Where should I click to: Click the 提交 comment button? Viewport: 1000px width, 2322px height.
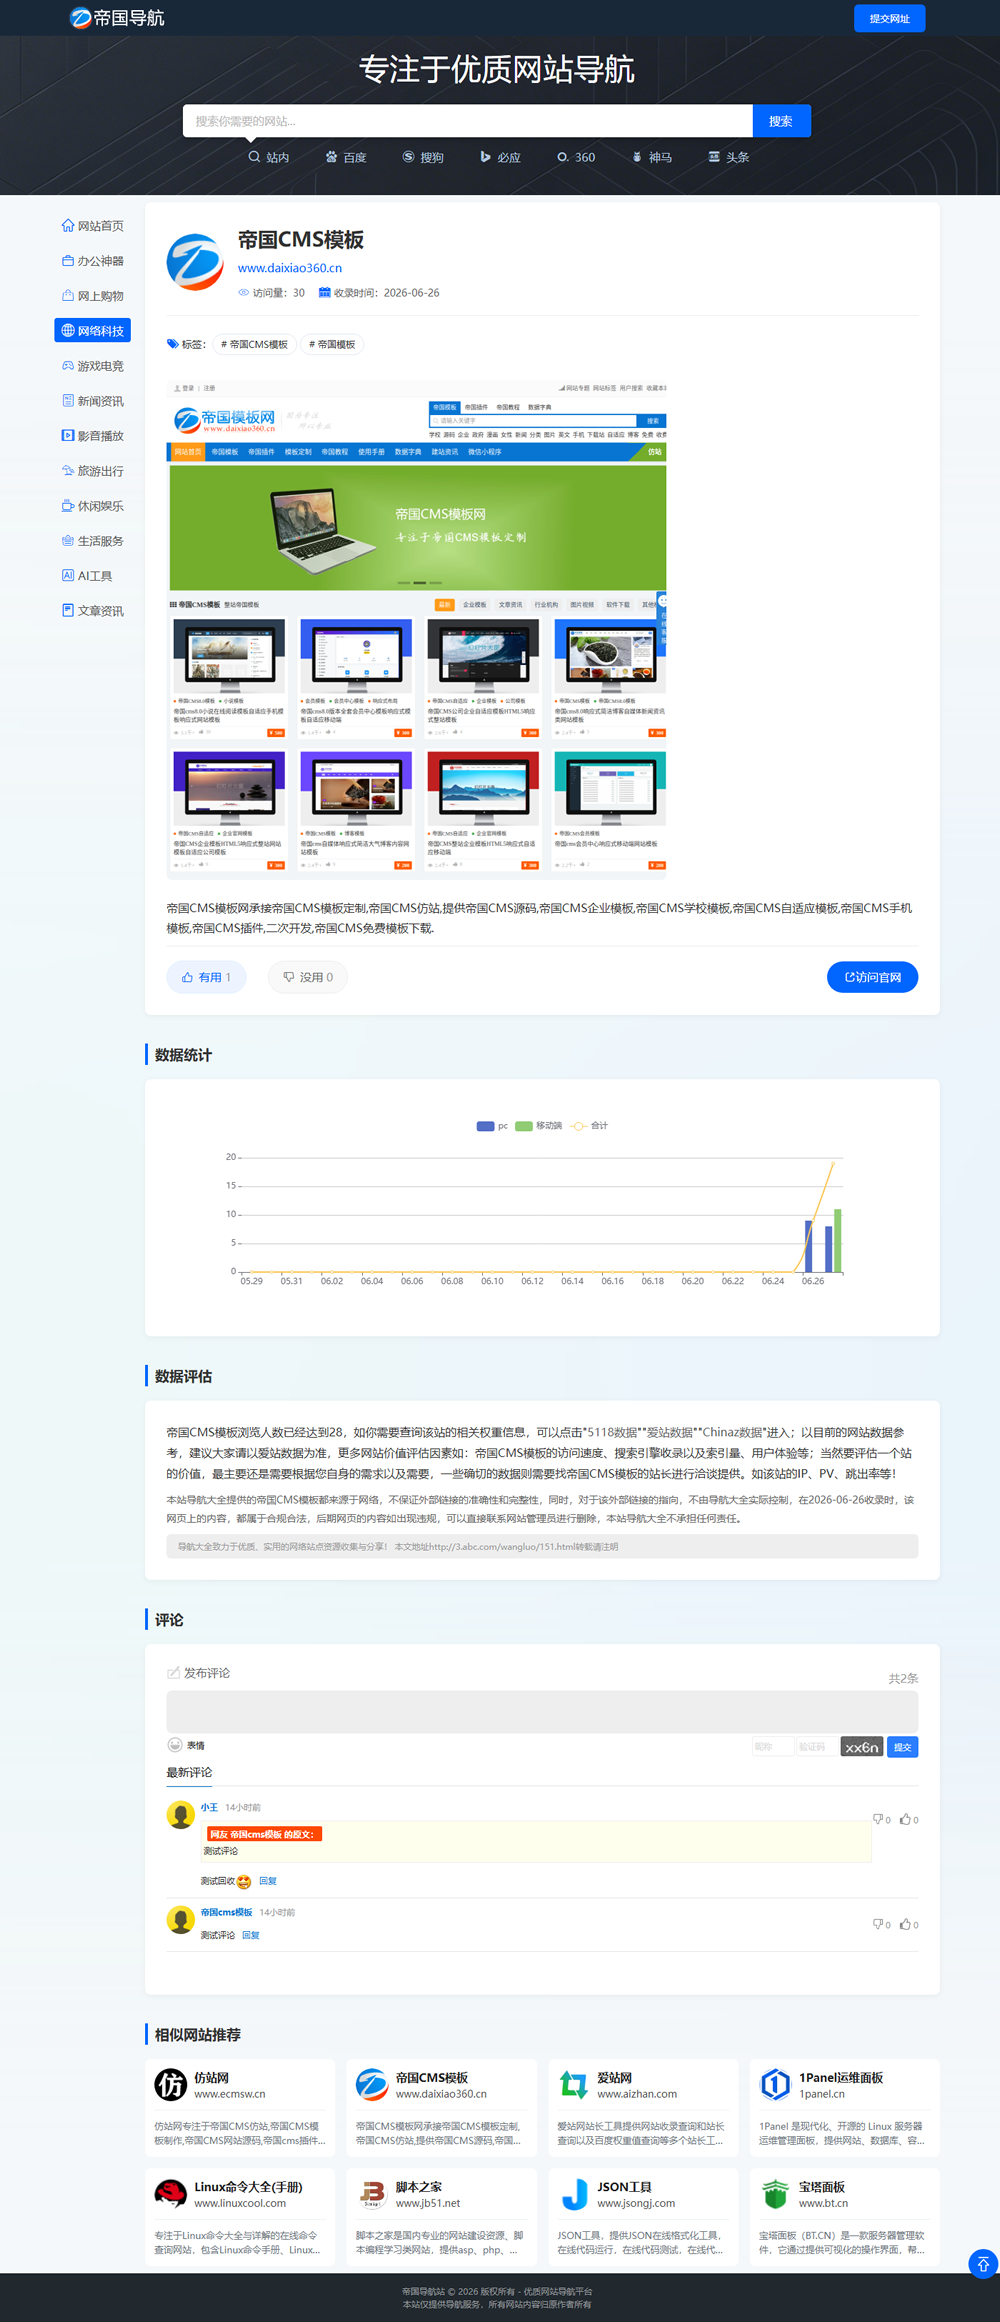point(903,1747)
